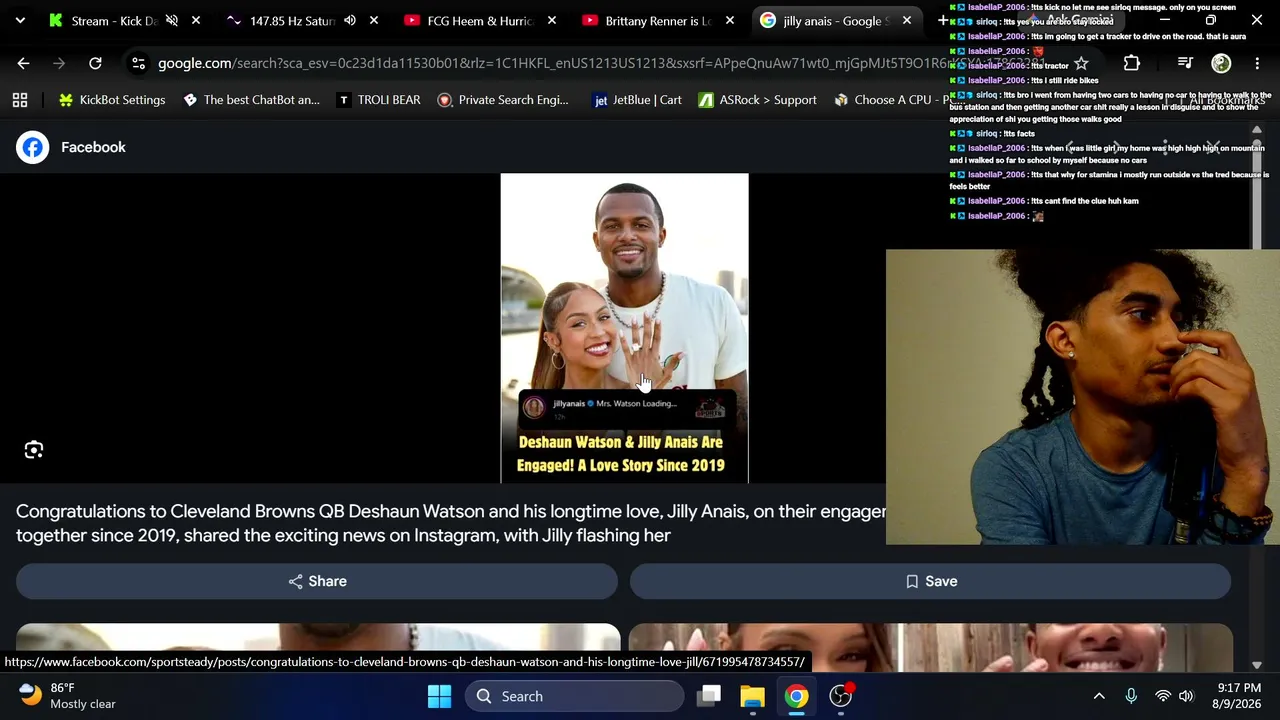Close the 147.85 Hz Saturn tab
1280x720 pixels.
coord(374,21)
